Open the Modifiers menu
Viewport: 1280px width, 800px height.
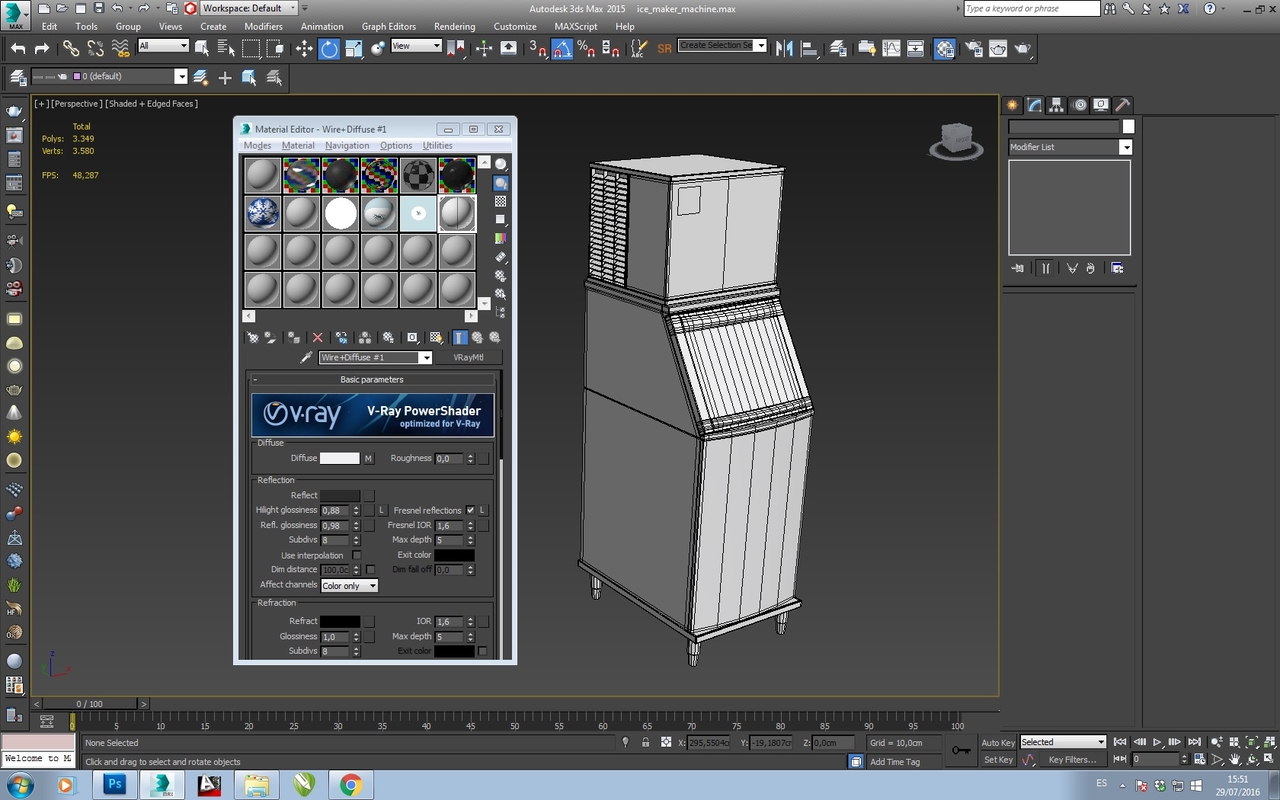coord(263,26)
